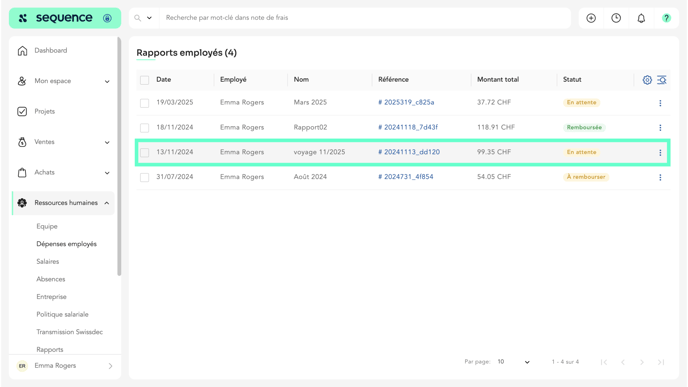Open the table filter search icon
Viewport: 688px width, 387px height.
click(662, 80)
